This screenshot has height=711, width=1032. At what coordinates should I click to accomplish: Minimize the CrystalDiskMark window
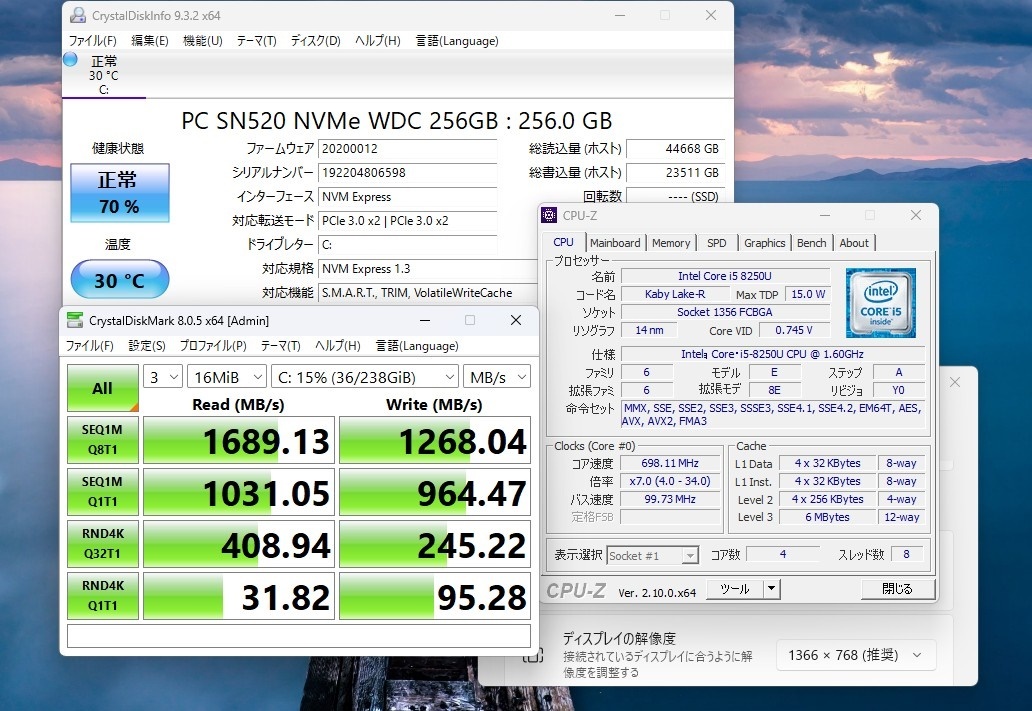click(x=425, y=321)
